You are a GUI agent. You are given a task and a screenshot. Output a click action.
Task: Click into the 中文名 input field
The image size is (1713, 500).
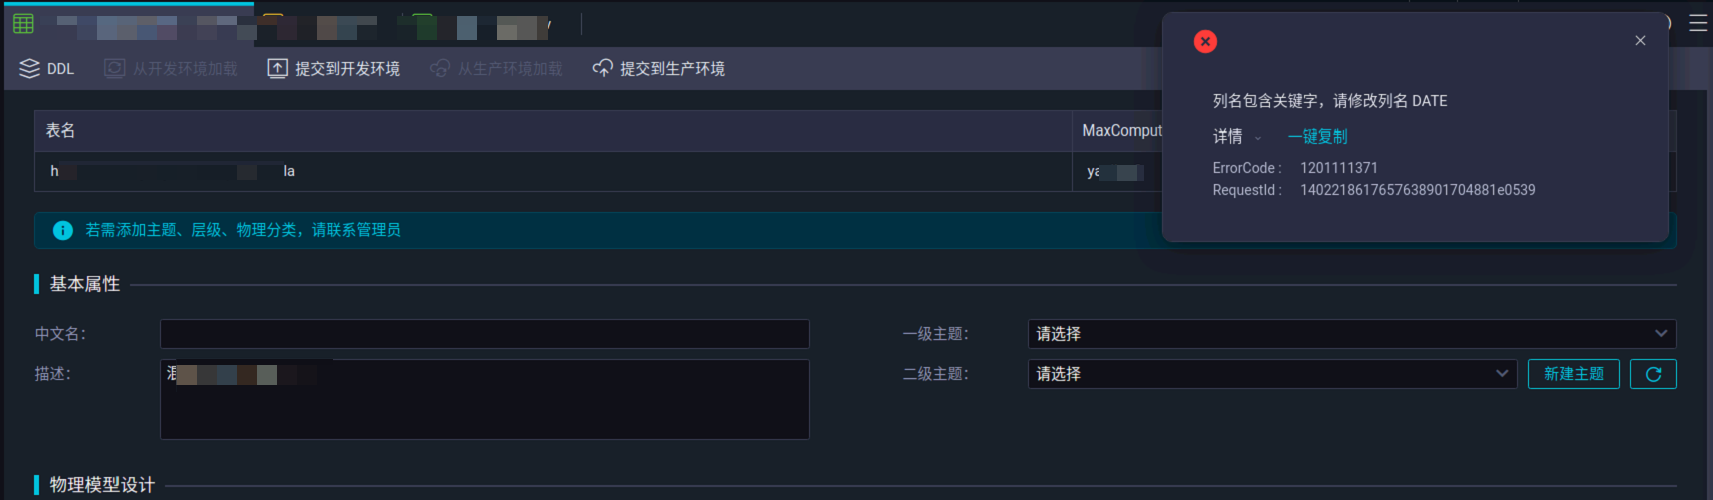click(484, 334)
